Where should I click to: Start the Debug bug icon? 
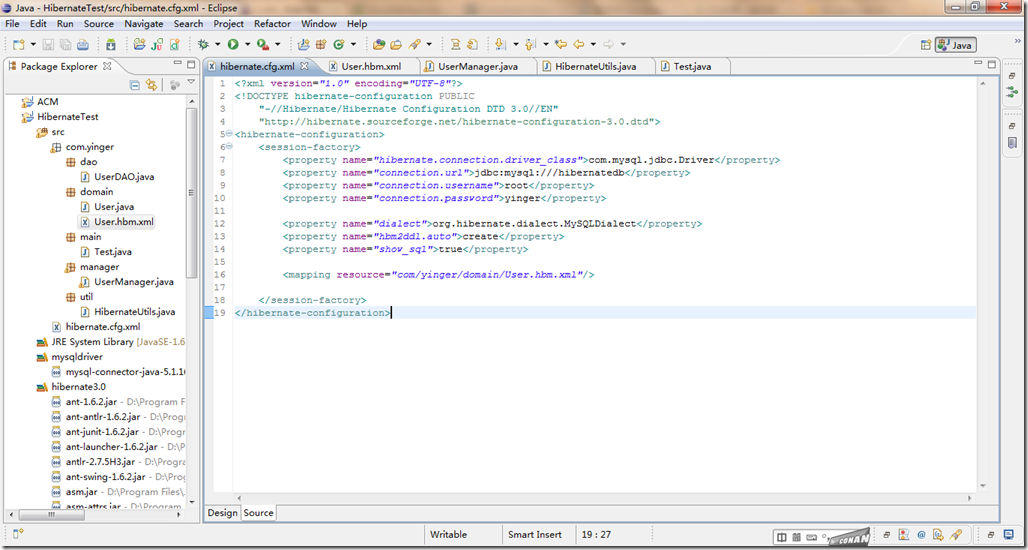point(203,44)
